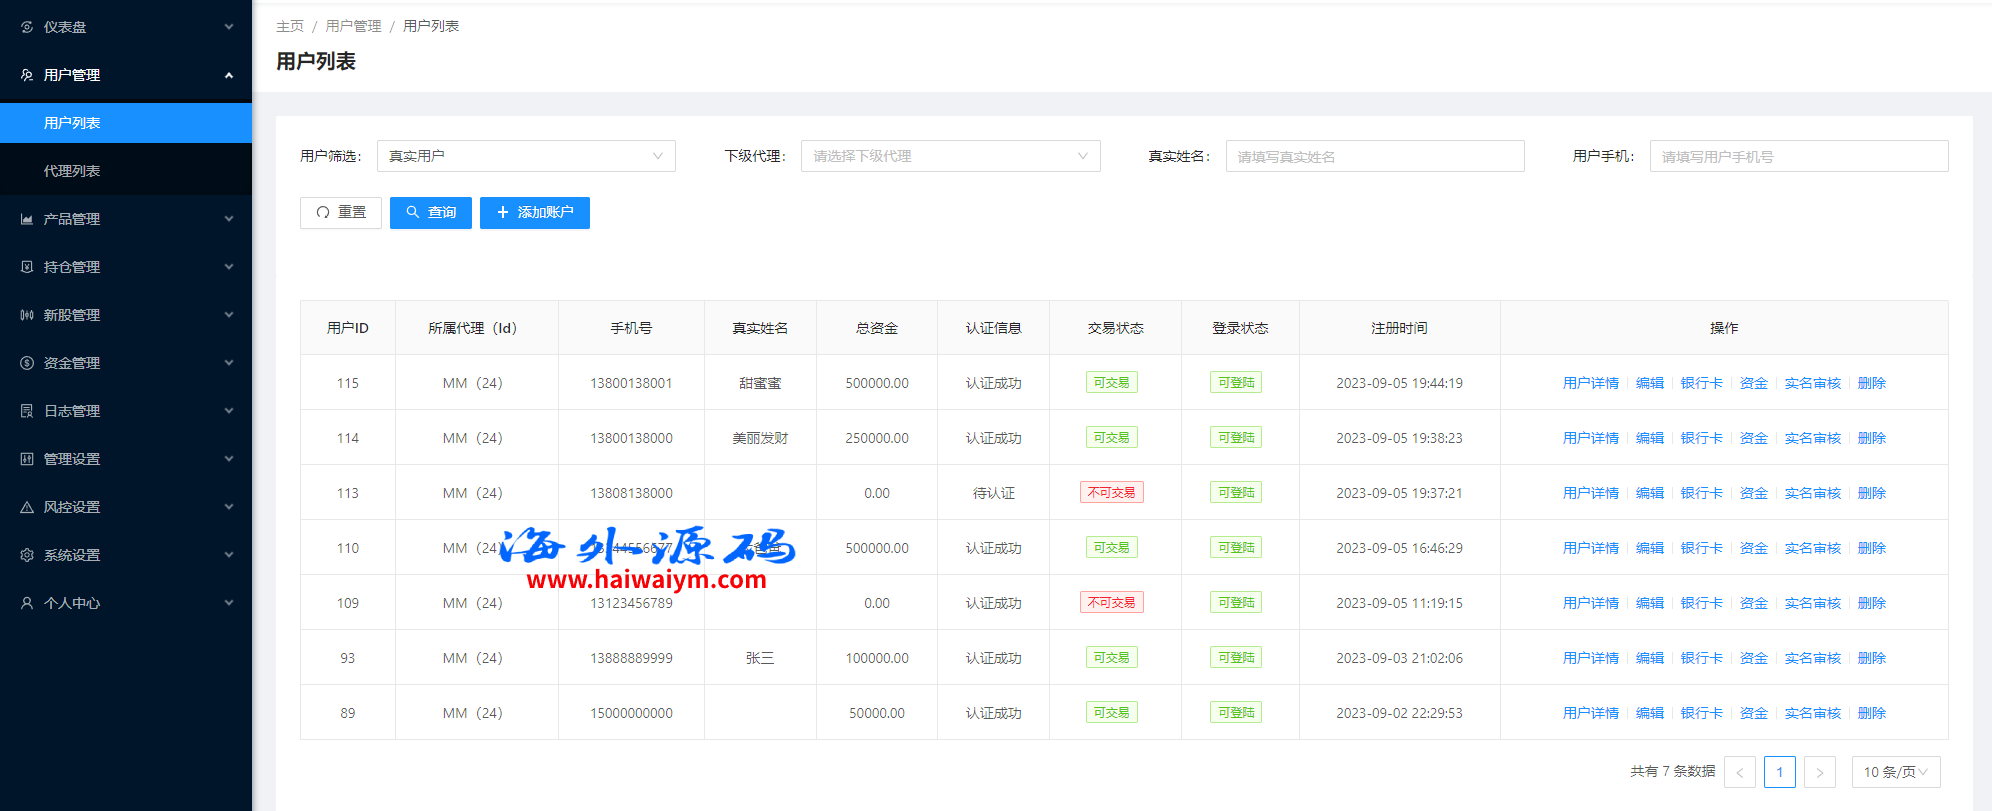Image resolution: width=1992 pixels, height=811 pixels.
Task: Click the person icon beside 个人中心
Action: [27, 603]
